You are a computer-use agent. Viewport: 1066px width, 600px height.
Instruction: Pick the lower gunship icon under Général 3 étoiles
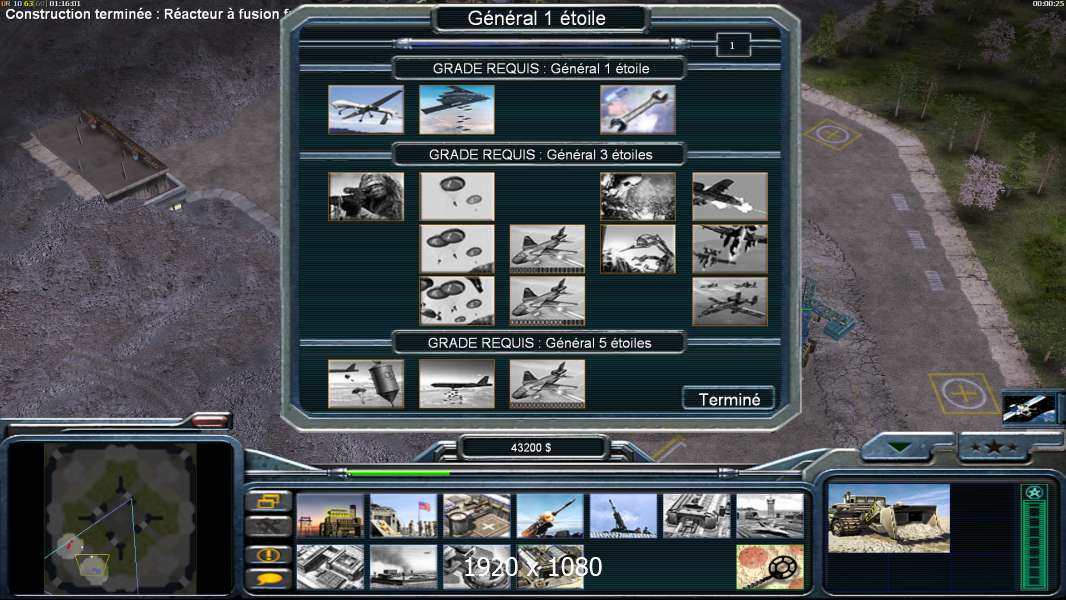pyautogui.click(x=547, y=301)
